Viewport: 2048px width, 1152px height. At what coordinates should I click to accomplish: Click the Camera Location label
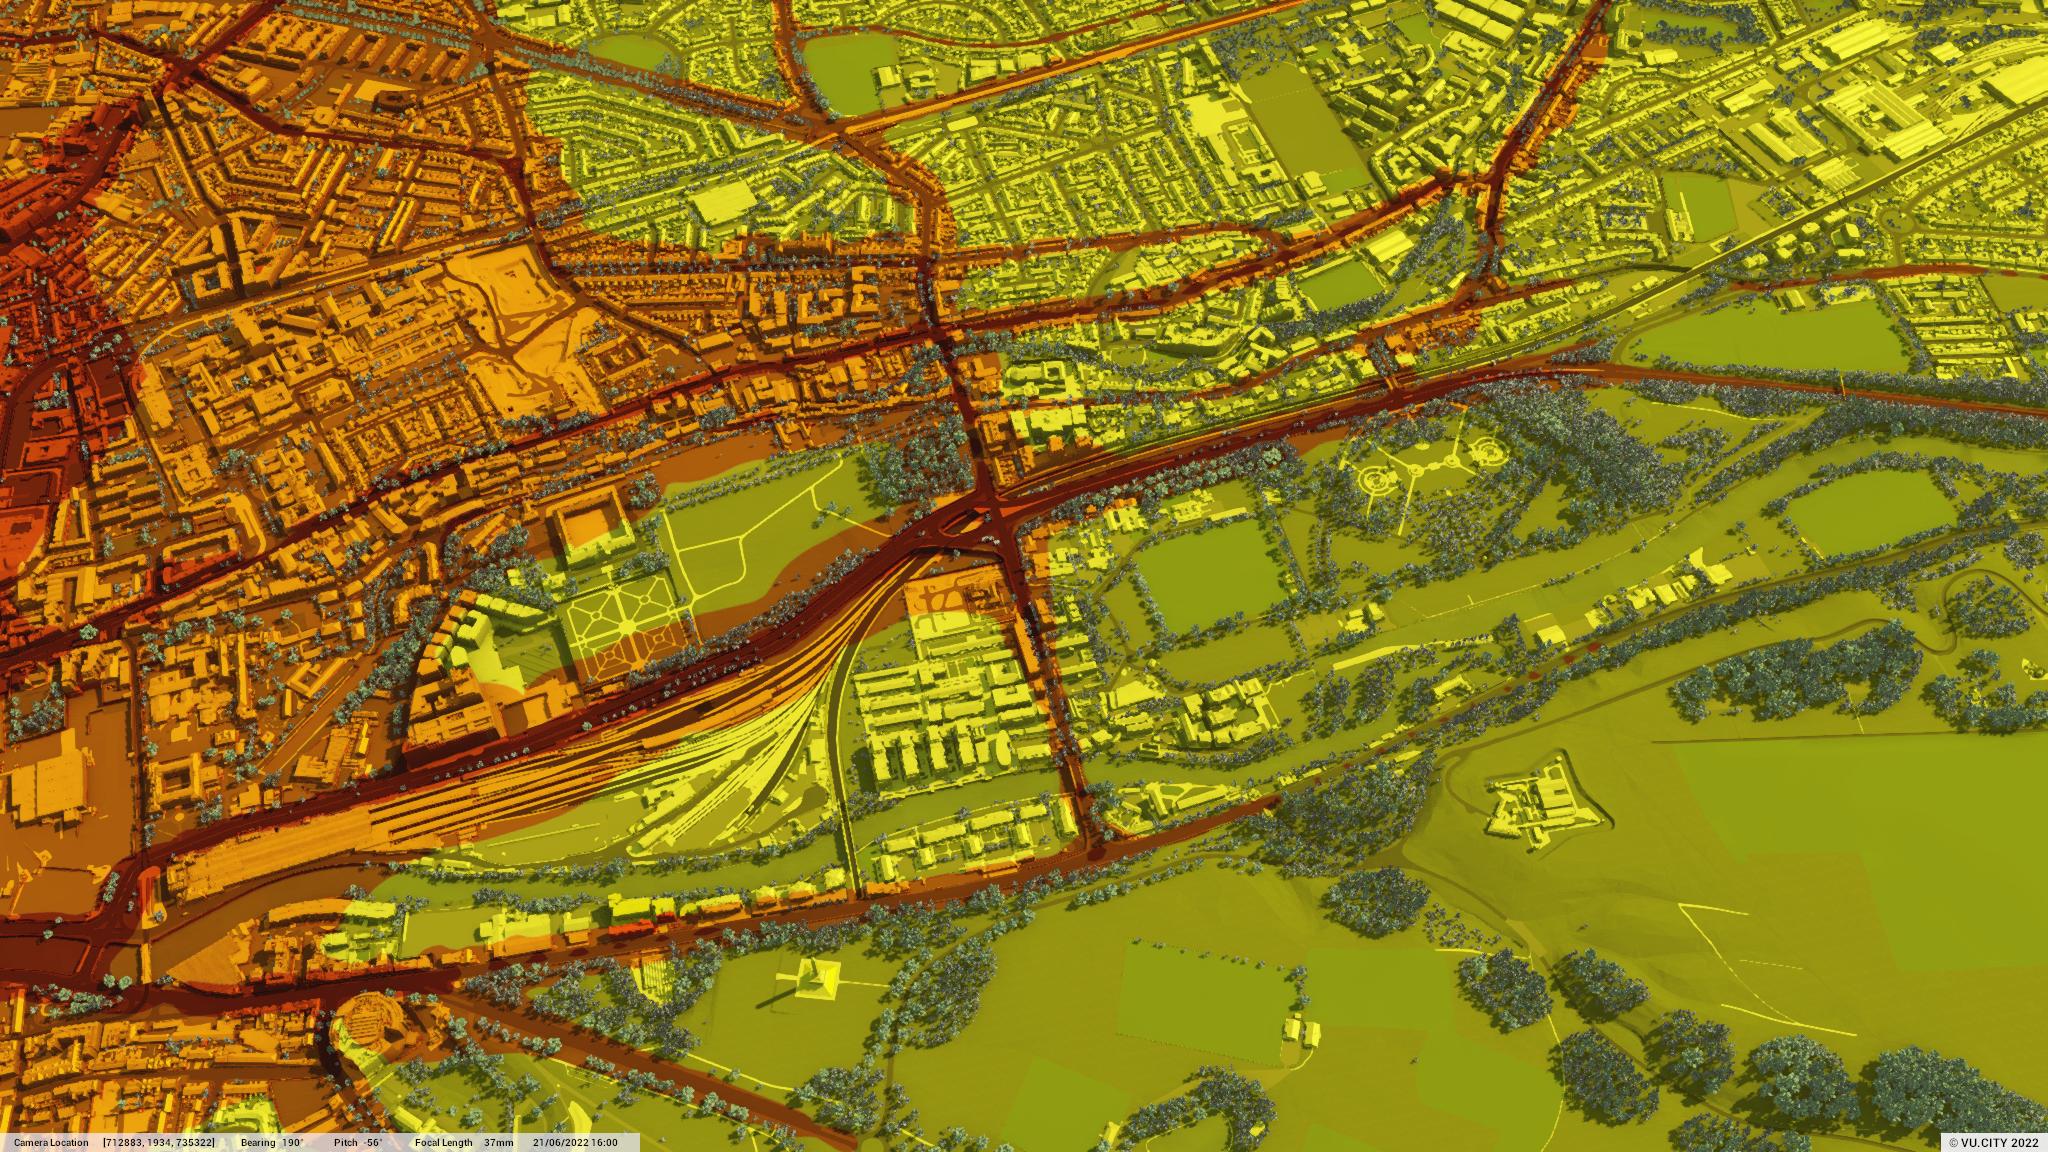pyautogui.click(x=51, y=1142)
